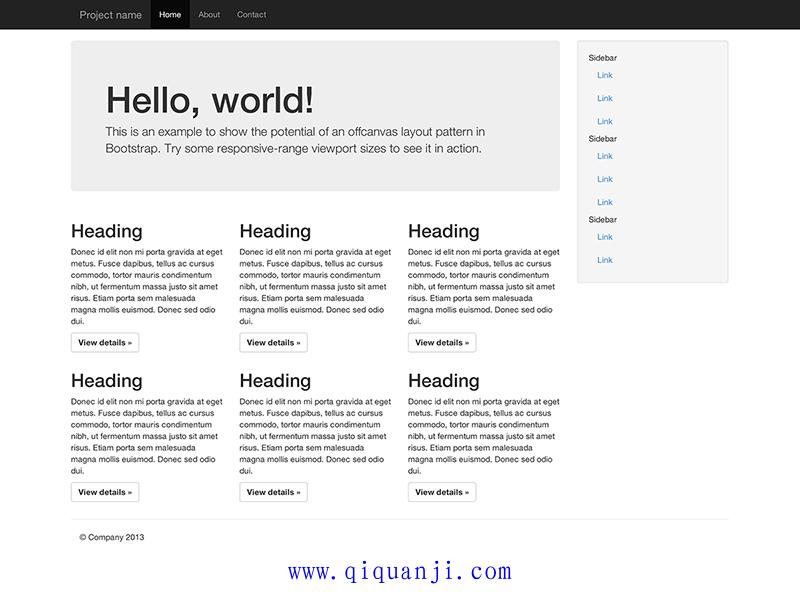Image resolution: width=800 pixels, height=600 pixels.
Task: Click View details in second row, middle column
Action: click(273, 492)
